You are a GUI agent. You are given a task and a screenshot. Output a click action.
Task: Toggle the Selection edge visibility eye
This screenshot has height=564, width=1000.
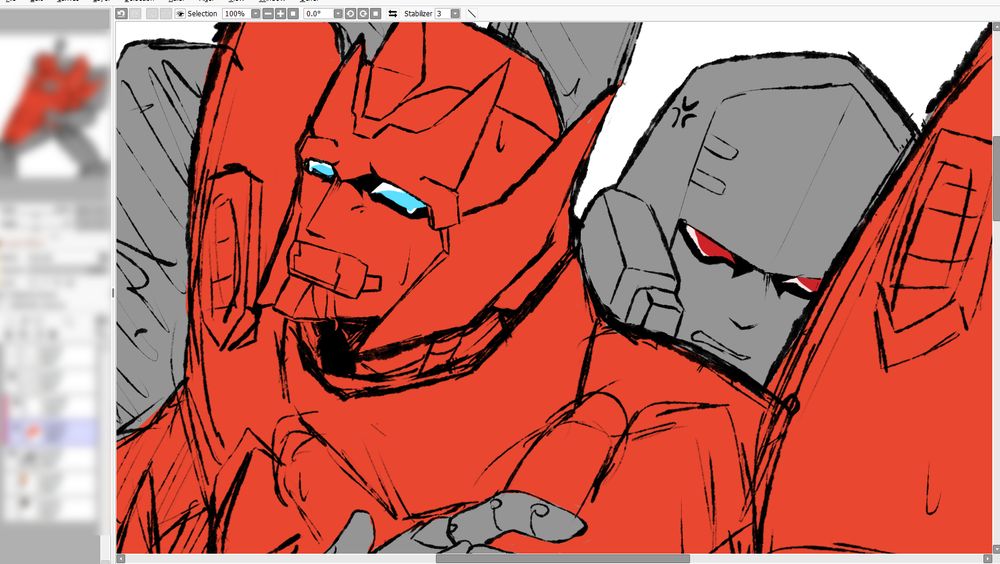(180, 13)
